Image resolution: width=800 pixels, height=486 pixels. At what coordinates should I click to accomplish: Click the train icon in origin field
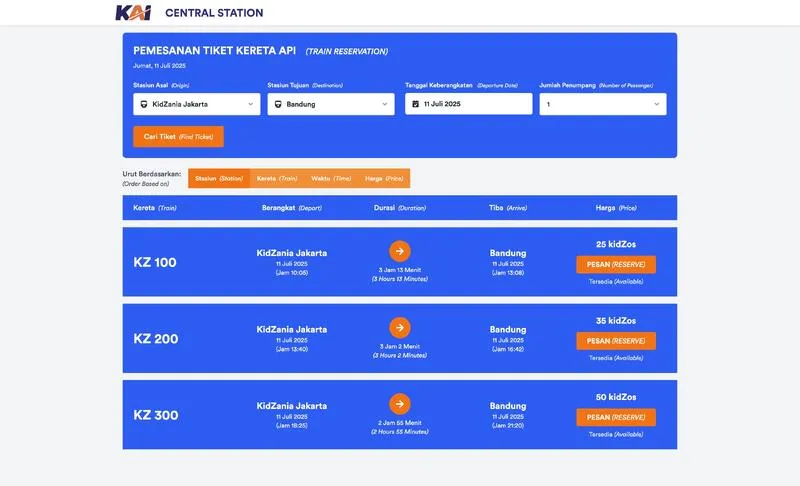[144, 104]
